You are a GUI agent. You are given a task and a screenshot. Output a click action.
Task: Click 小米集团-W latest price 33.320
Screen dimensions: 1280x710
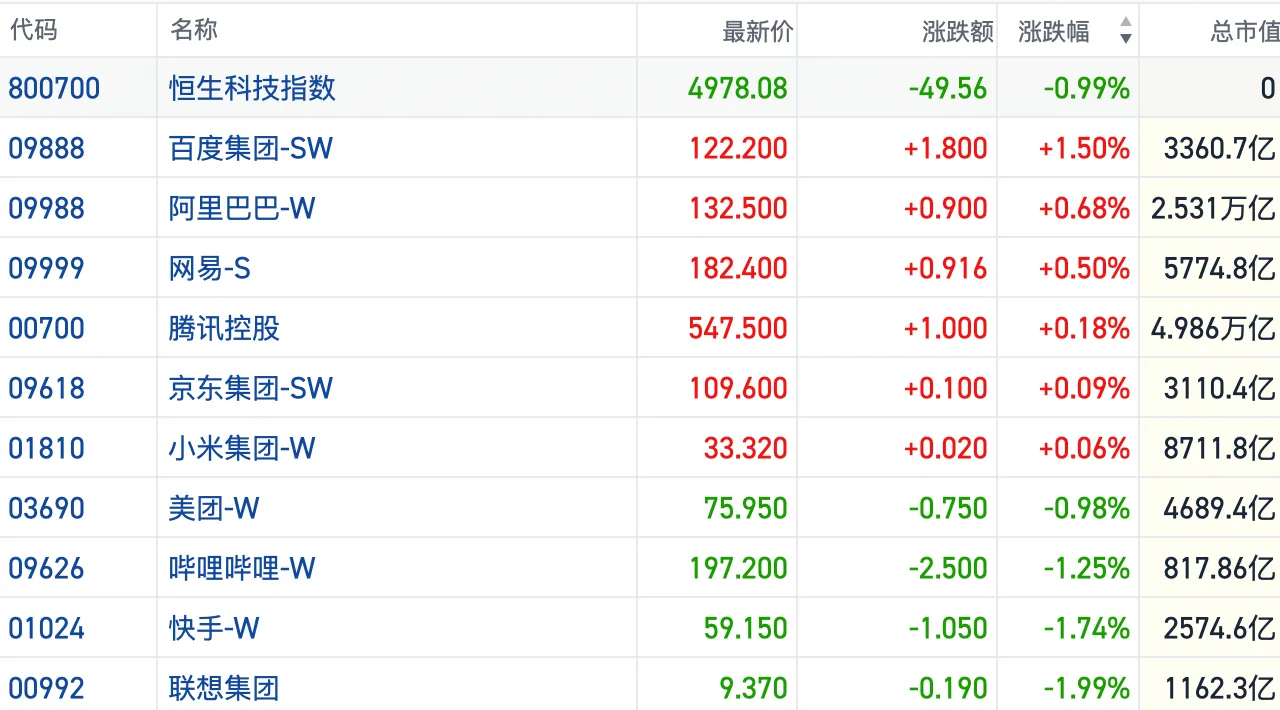[x=745, y=448]
